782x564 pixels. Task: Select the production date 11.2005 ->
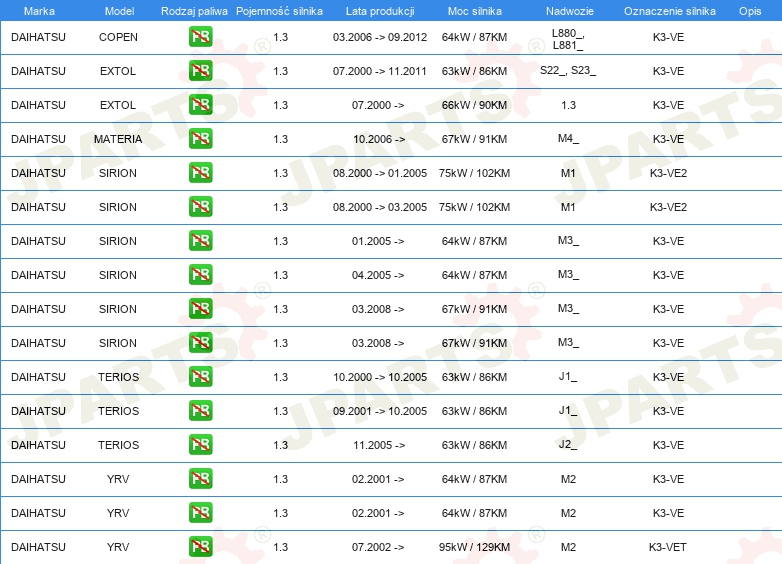(x=379, y=445)
